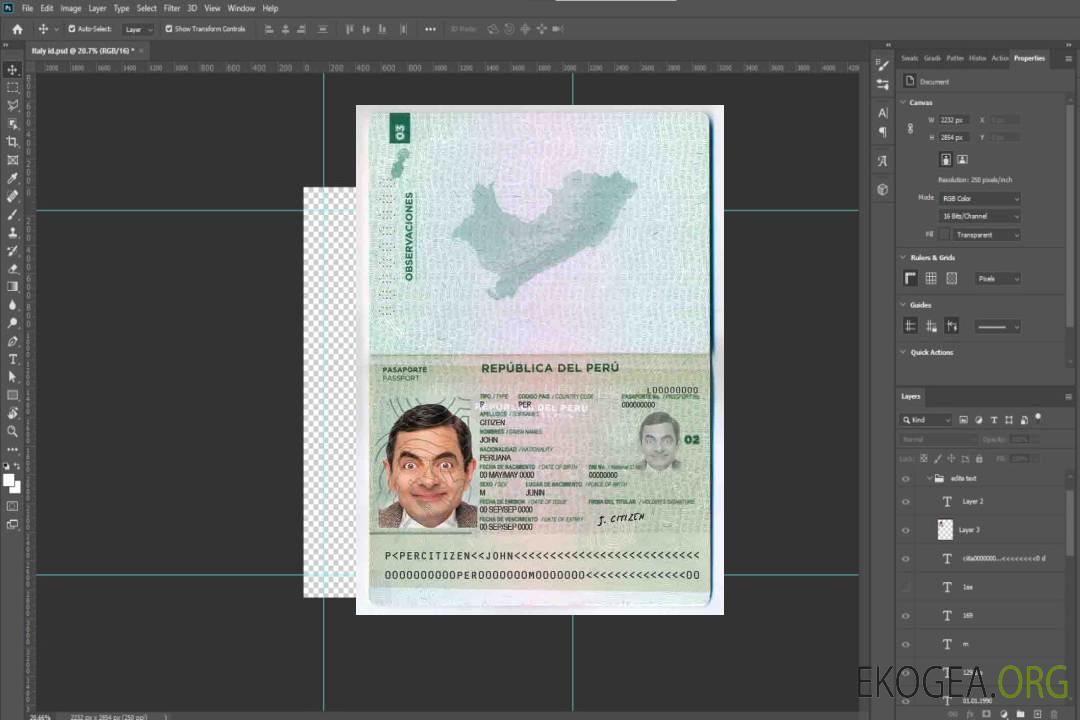Set canvas to landscape orientation

[x=962, y=160]
